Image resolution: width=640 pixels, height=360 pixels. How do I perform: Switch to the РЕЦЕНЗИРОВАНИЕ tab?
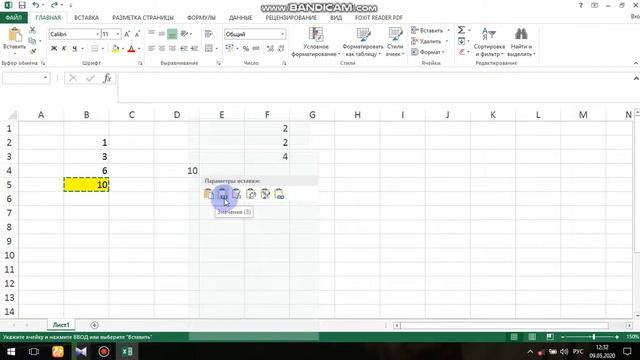(291, 18)
